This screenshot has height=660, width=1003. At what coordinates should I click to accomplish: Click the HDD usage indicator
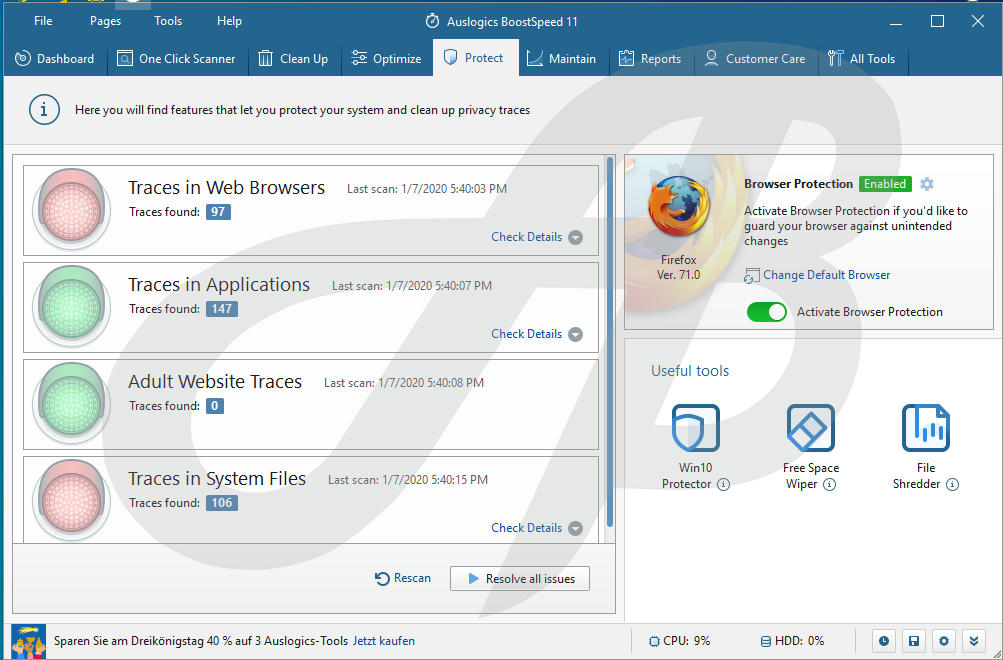coord(792,641)
